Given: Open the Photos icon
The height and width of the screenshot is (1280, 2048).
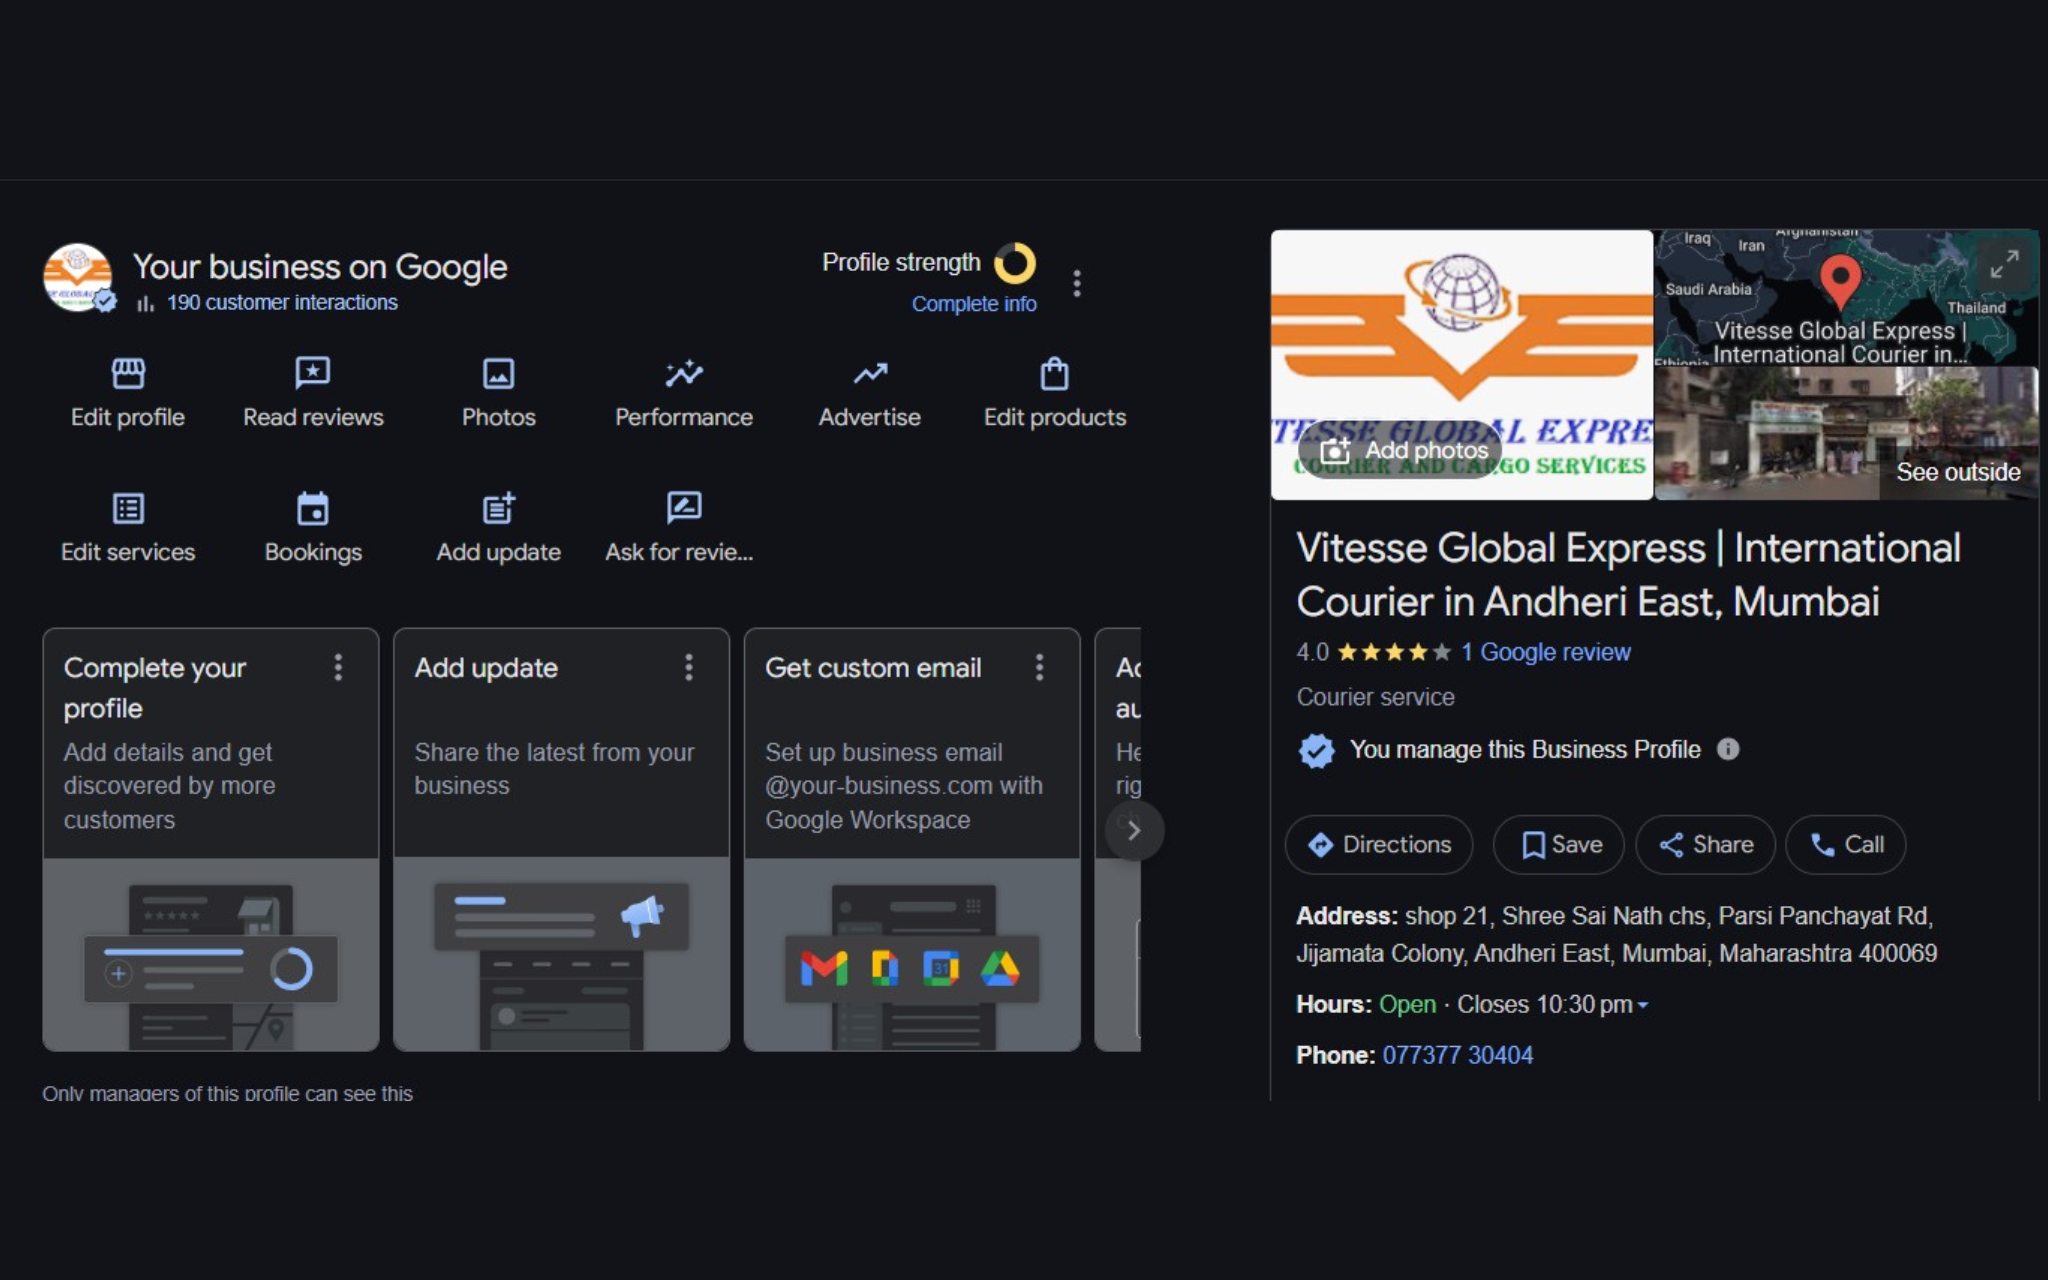Looking at the screenshot, I should [498, 373].
